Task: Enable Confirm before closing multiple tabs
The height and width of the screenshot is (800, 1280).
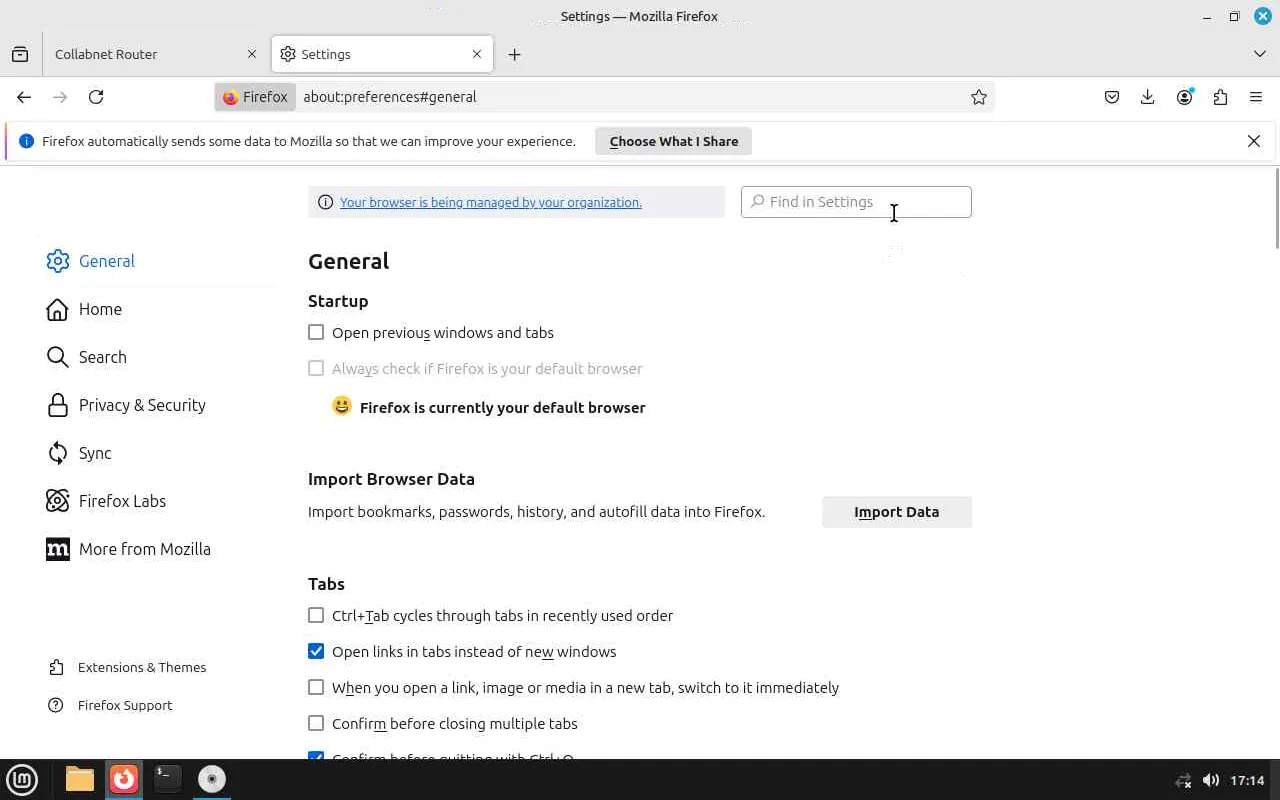Action: [x=316, y=723]
